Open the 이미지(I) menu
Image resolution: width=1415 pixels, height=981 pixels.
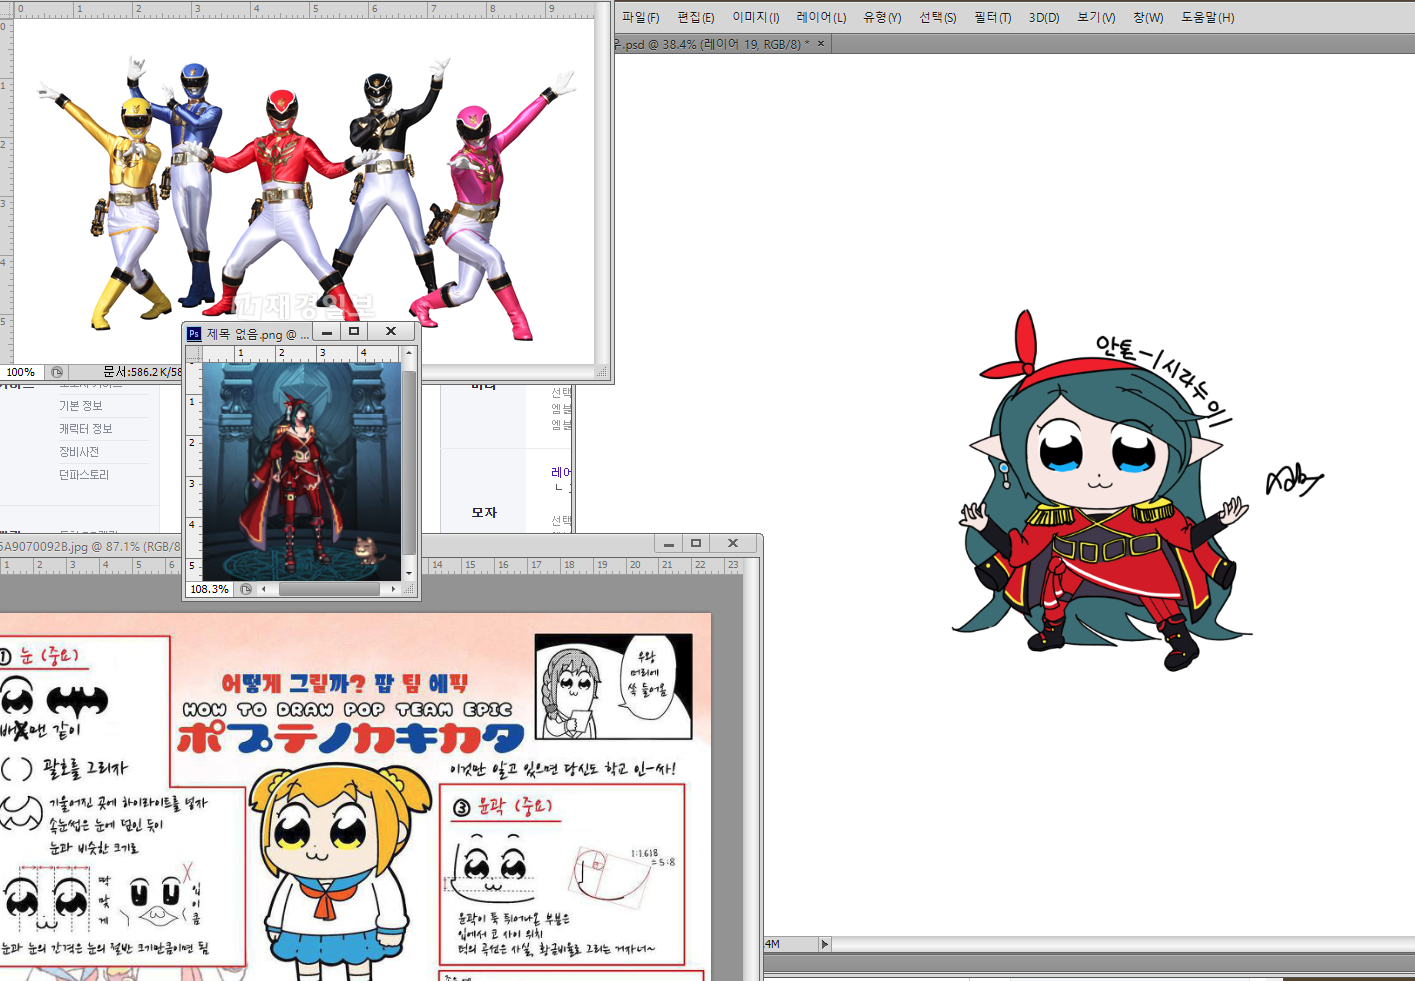point(755,17)
